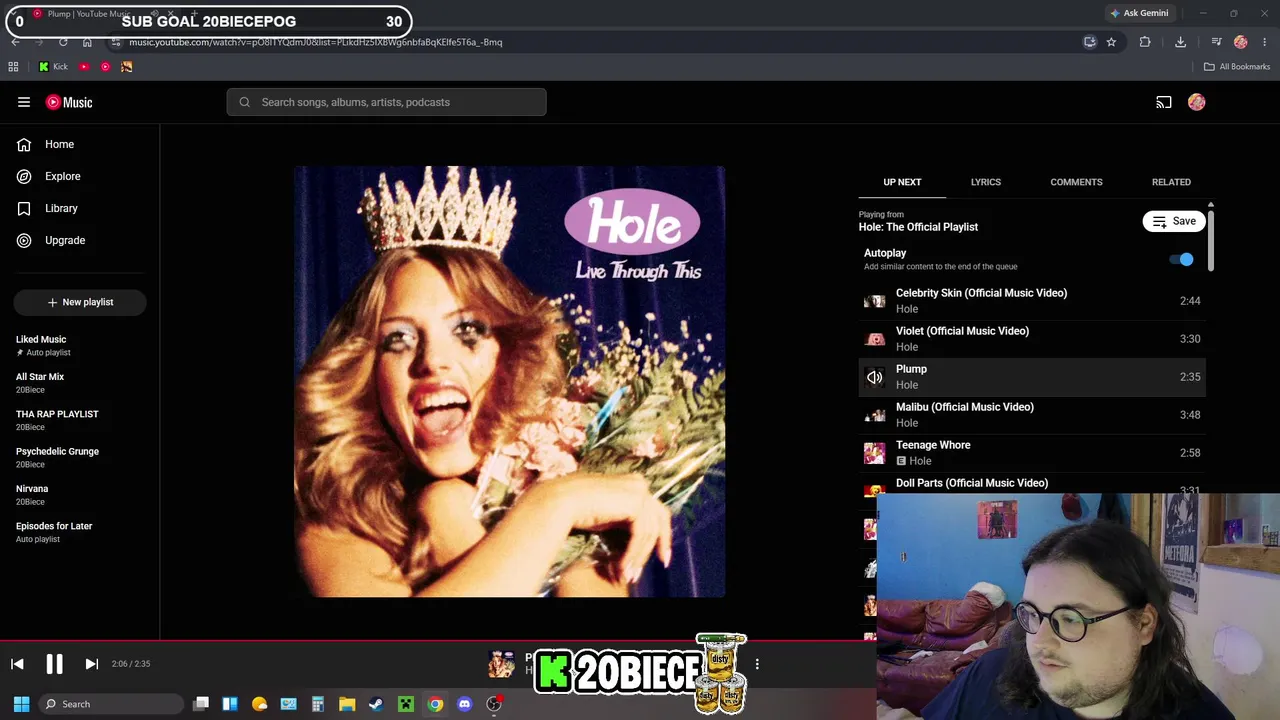Bookmark this page with the star icon
Image resolution: width=1280 pixels, height=720 pixels.
coord(1111,42)
